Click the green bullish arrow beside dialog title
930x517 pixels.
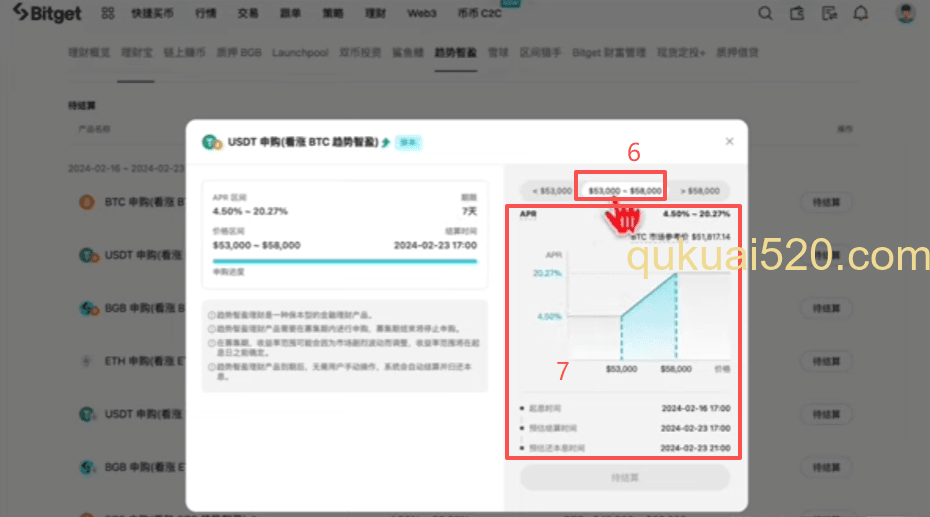pyautogui.click(x=386, y=142)
